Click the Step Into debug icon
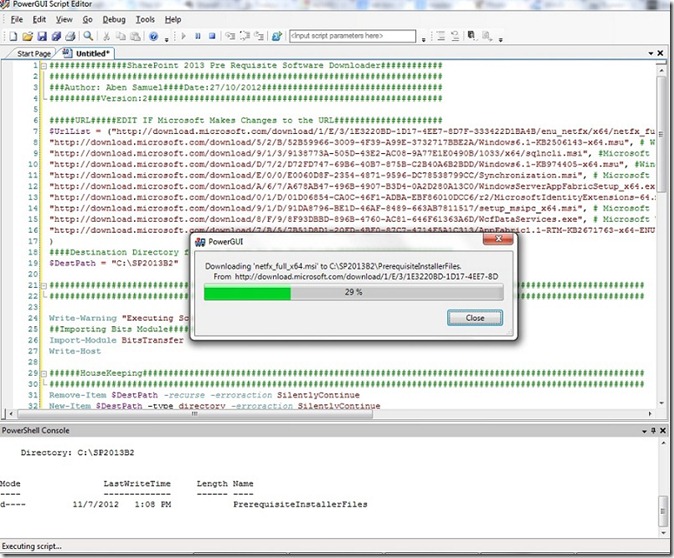 230,36
